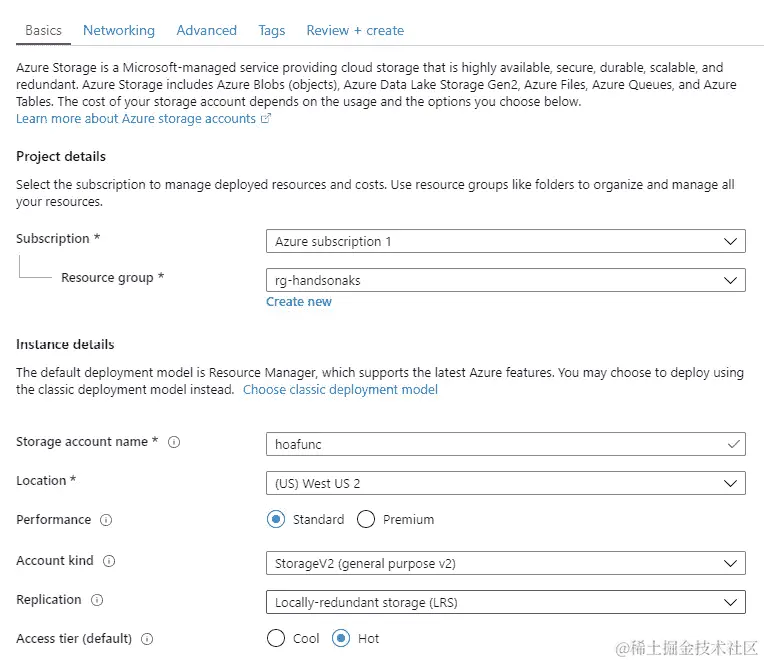Expand the Account kind dropdown

pos(505,563)
